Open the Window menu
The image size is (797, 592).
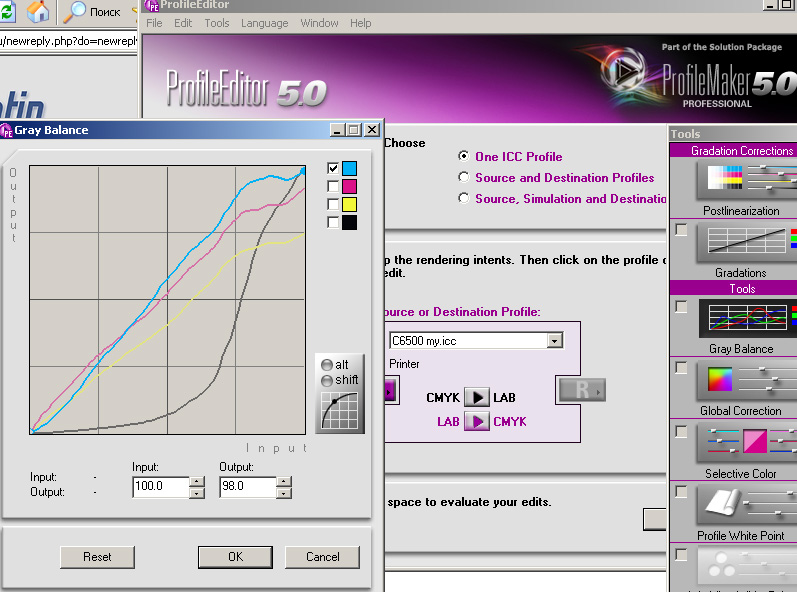pos(319,23)
